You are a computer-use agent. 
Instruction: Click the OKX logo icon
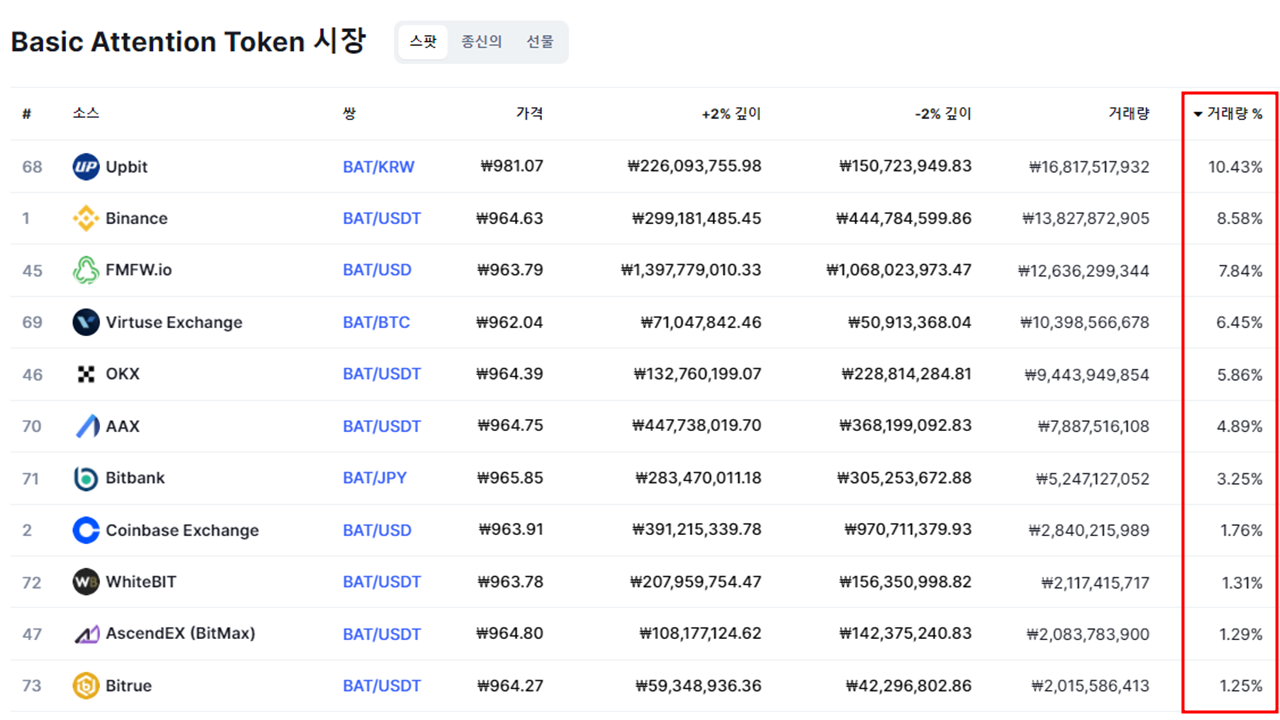pos(86,374)
